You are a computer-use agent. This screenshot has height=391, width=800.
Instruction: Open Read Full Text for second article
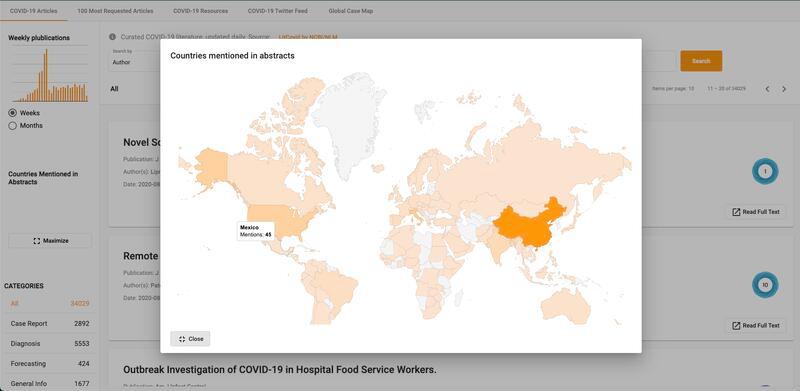(756, 326)
